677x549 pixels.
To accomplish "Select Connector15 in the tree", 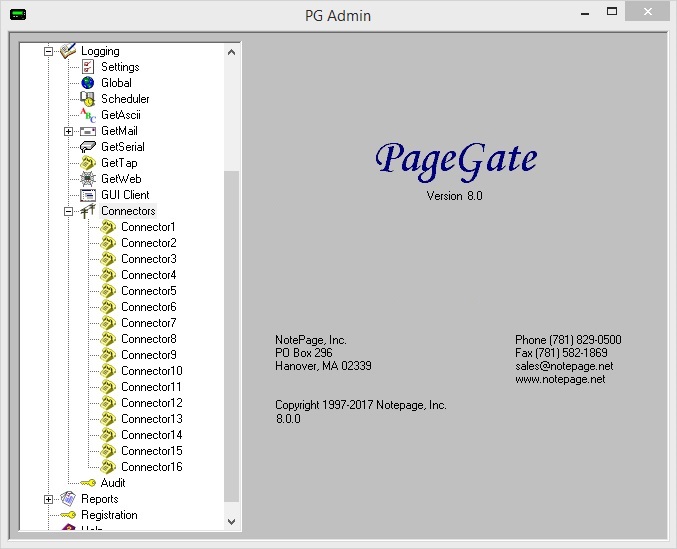I will click(152, 451).
